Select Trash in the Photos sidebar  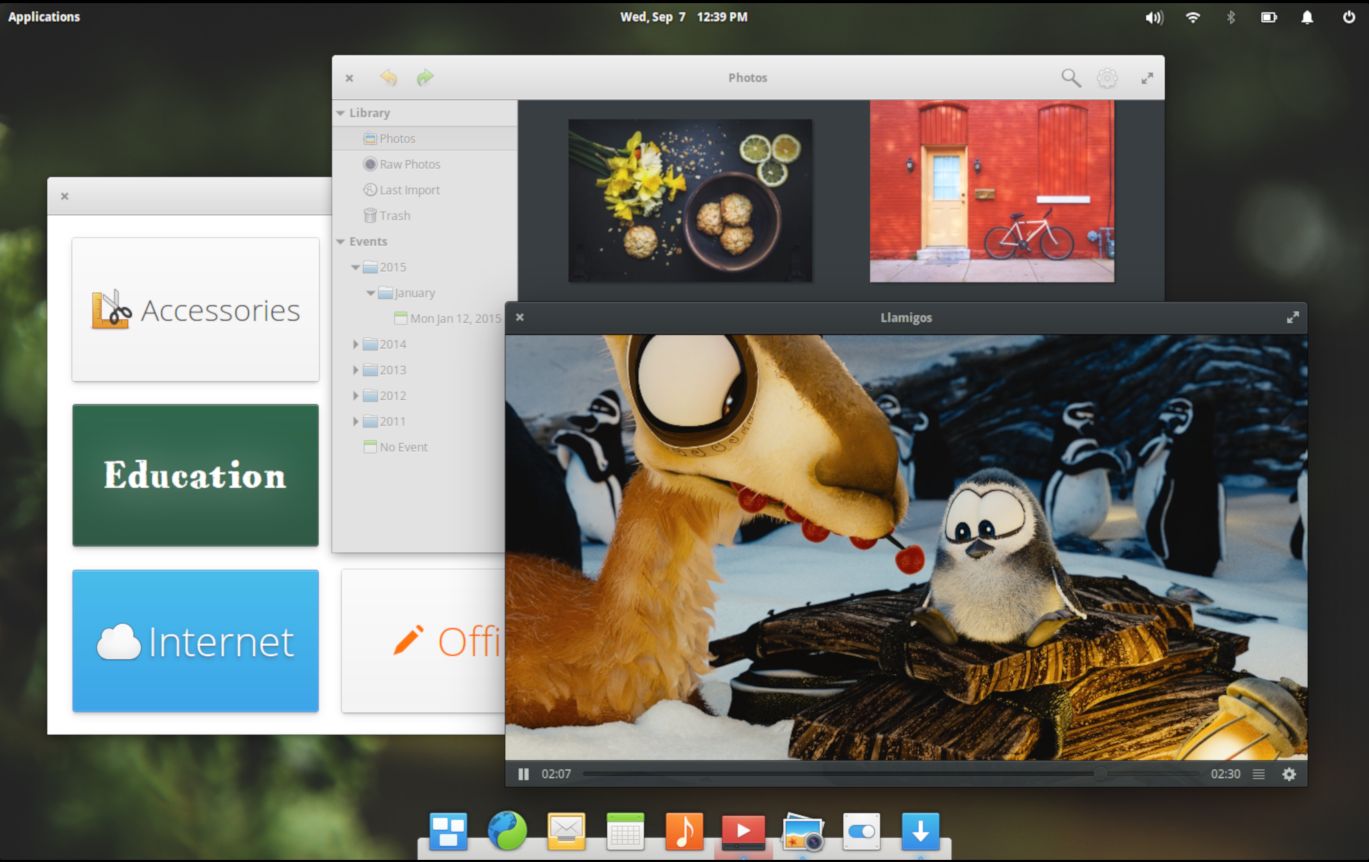392,215
